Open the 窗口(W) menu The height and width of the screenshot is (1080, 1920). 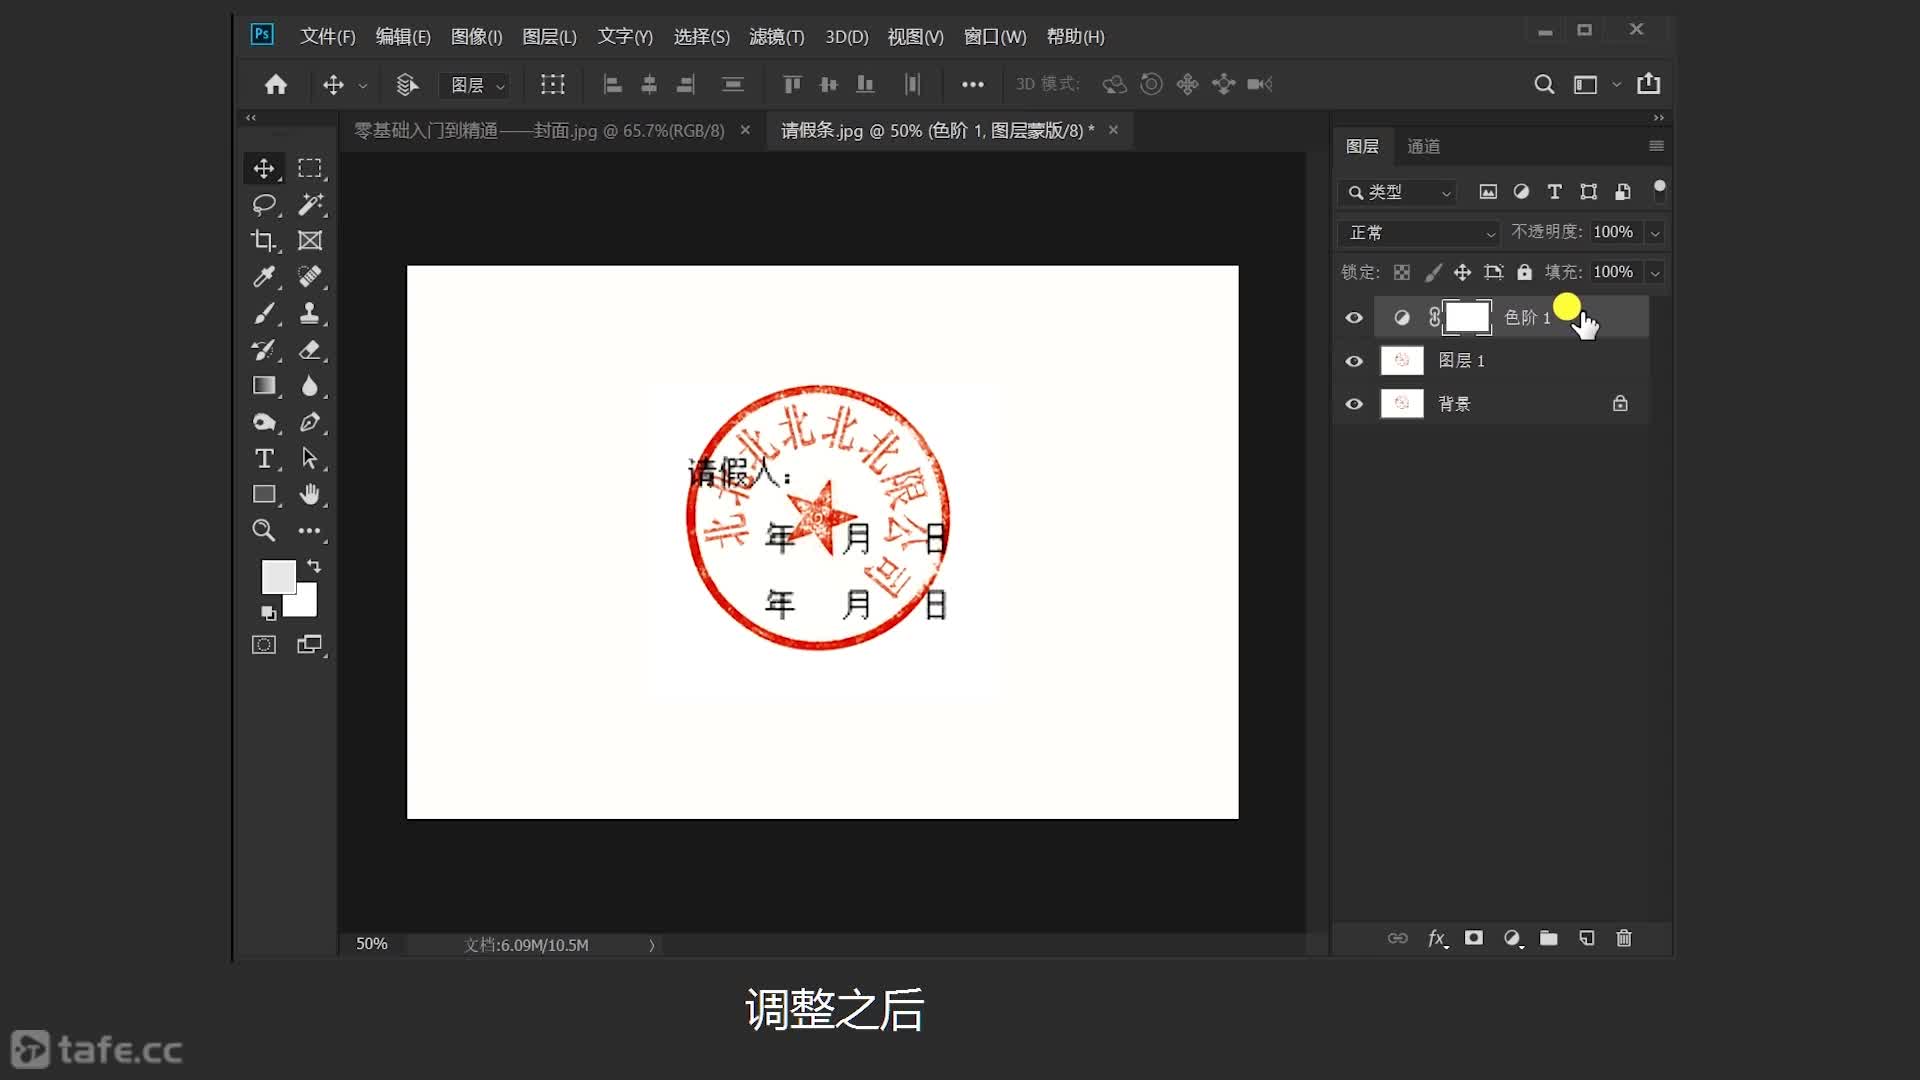click(995, 37)
